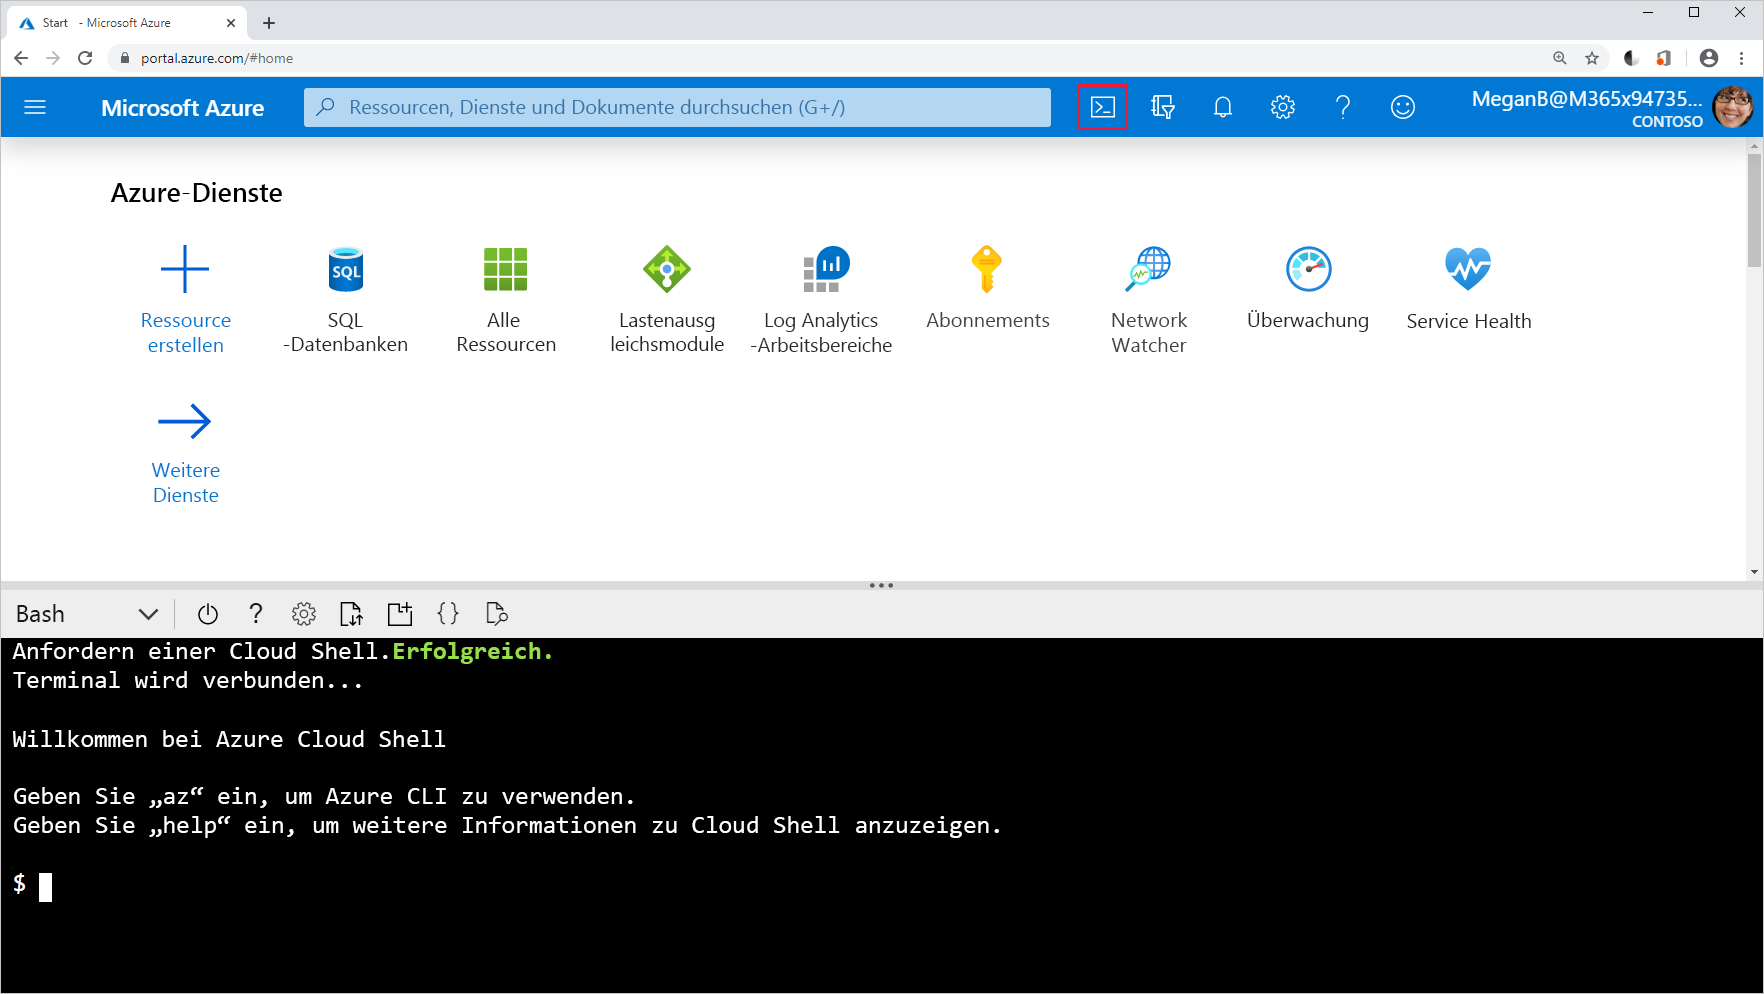This screenshot has width=1764, height=994.
Task: Click the terminal prompt line
Action: pyautogui.click(x=33, y=885)
